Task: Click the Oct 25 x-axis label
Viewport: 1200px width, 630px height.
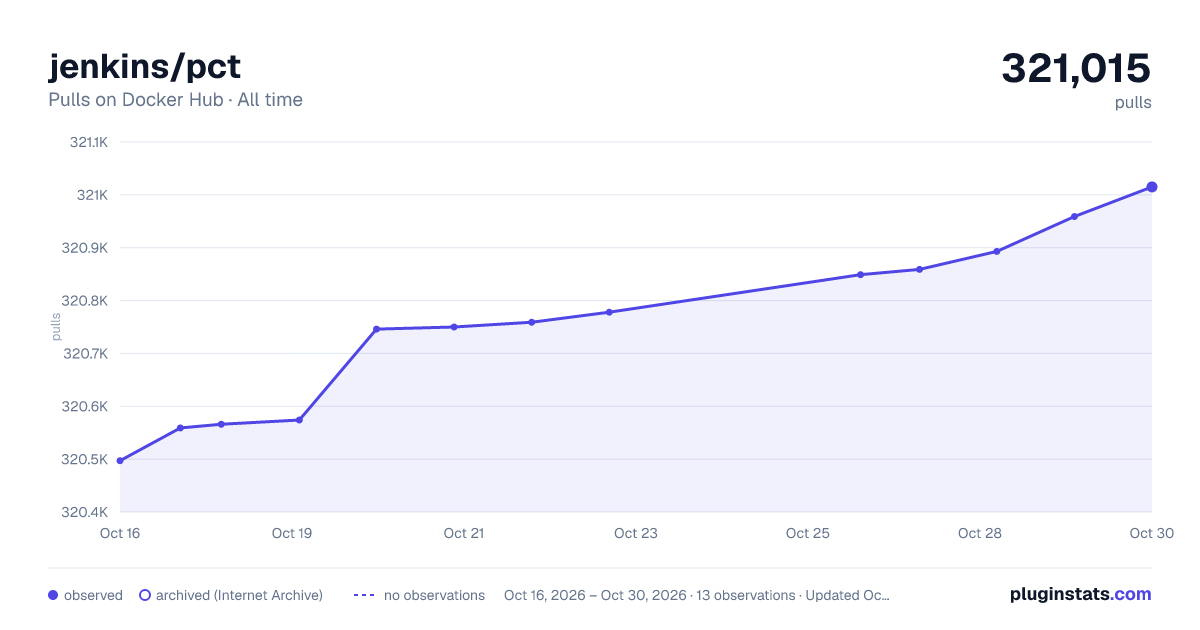Action: [x=808, y=533]
